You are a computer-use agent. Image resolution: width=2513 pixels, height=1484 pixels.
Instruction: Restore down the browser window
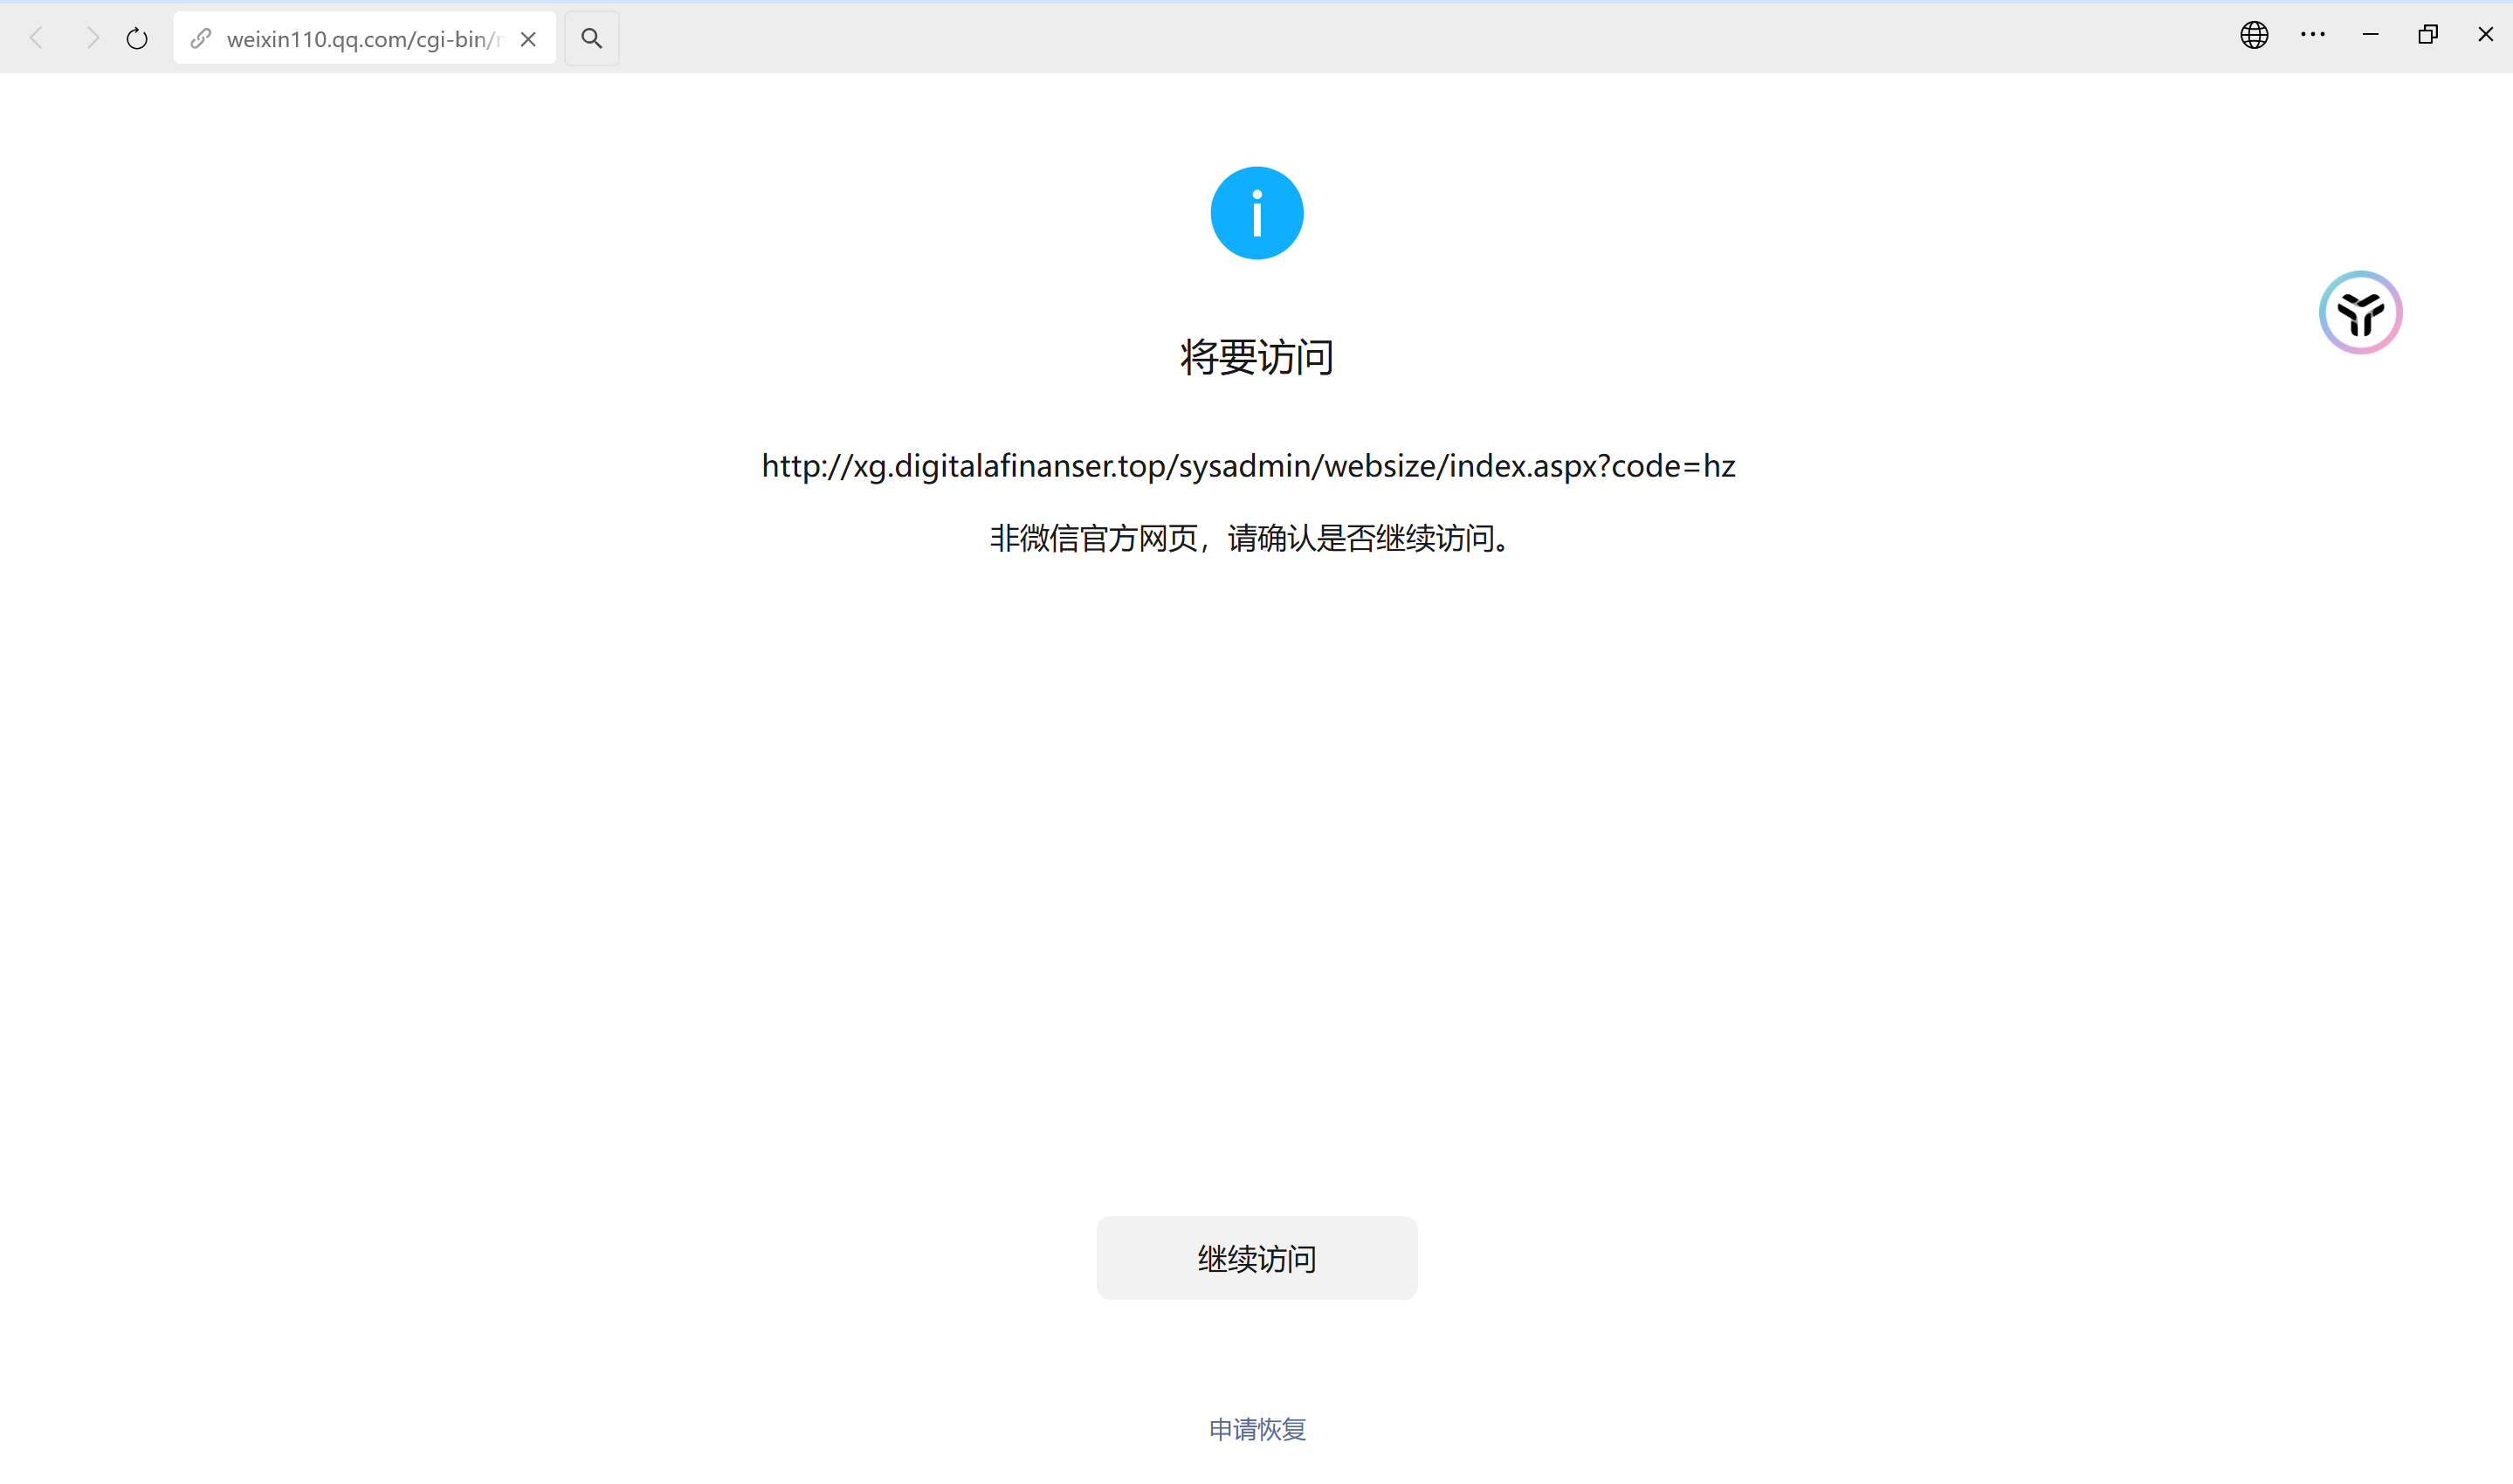(x=2428, y=35)
